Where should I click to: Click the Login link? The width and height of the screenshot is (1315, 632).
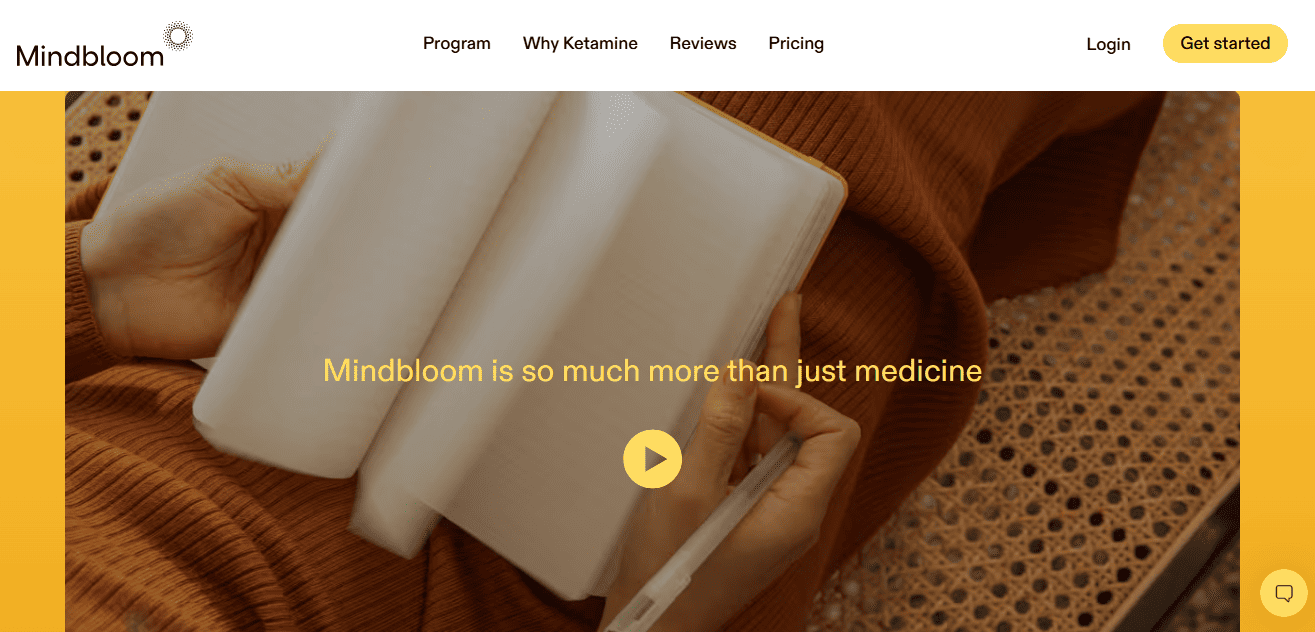1108,45
